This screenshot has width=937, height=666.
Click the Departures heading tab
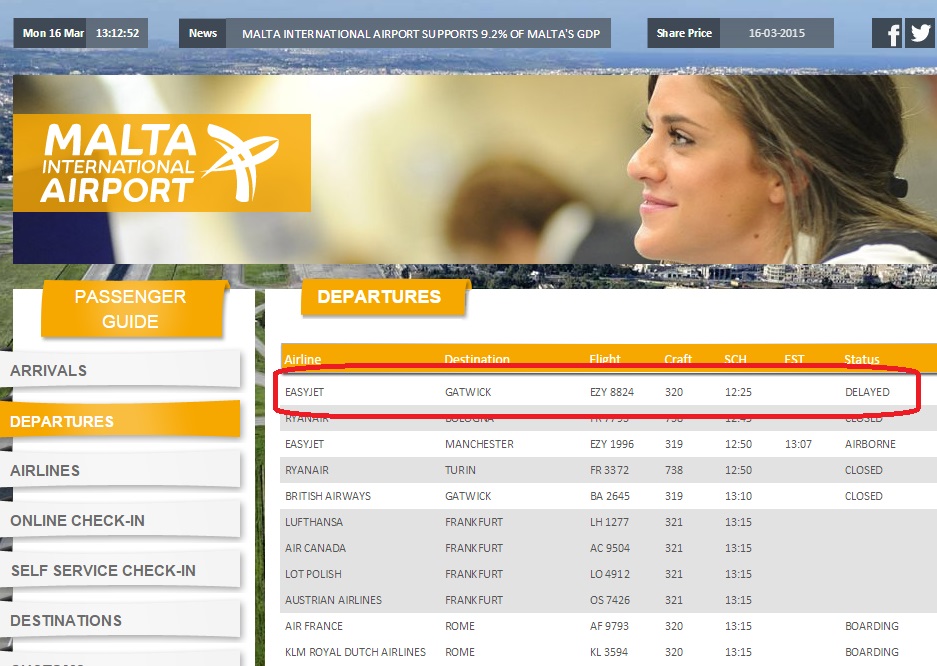(x=384, y=297)
